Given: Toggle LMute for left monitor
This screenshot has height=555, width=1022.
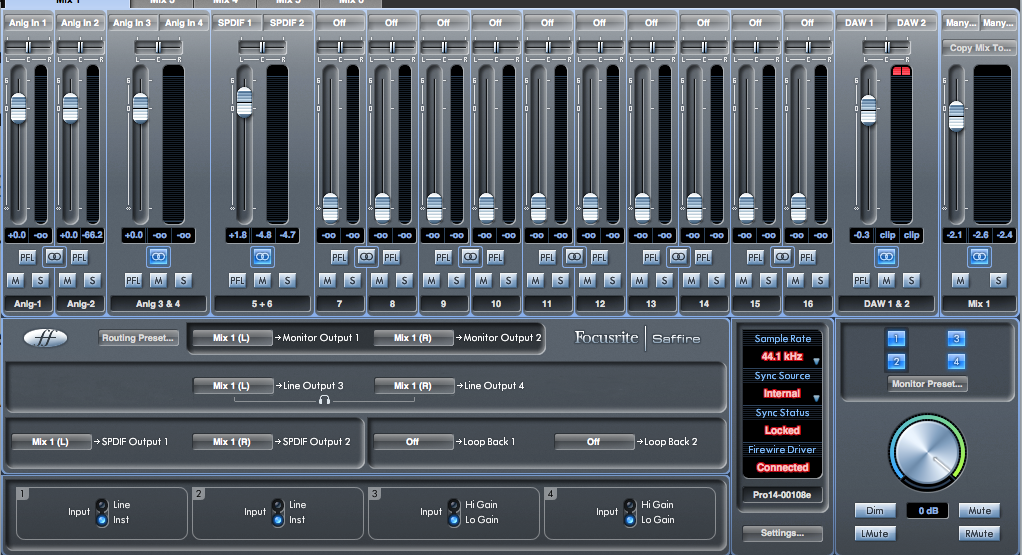Looking at the screenshot, I should [875, 534].
